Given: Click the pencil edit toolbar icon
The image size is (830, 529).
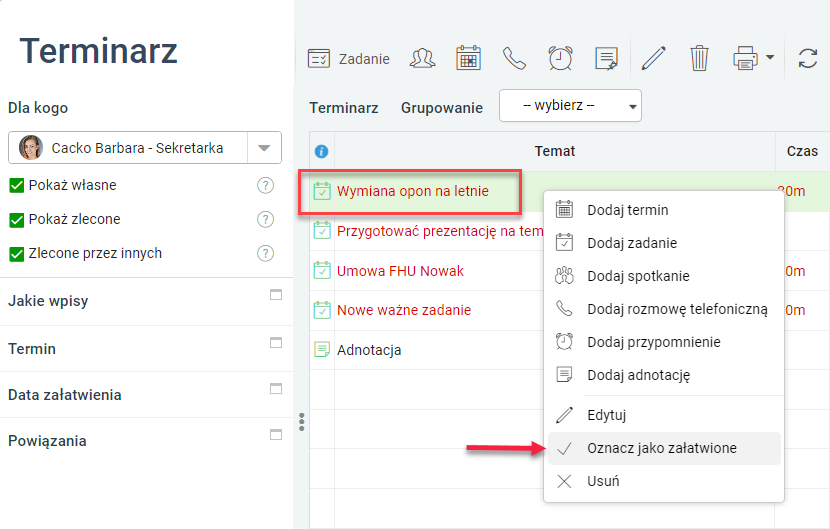Looking at the screenshot, I should point(653,58).
